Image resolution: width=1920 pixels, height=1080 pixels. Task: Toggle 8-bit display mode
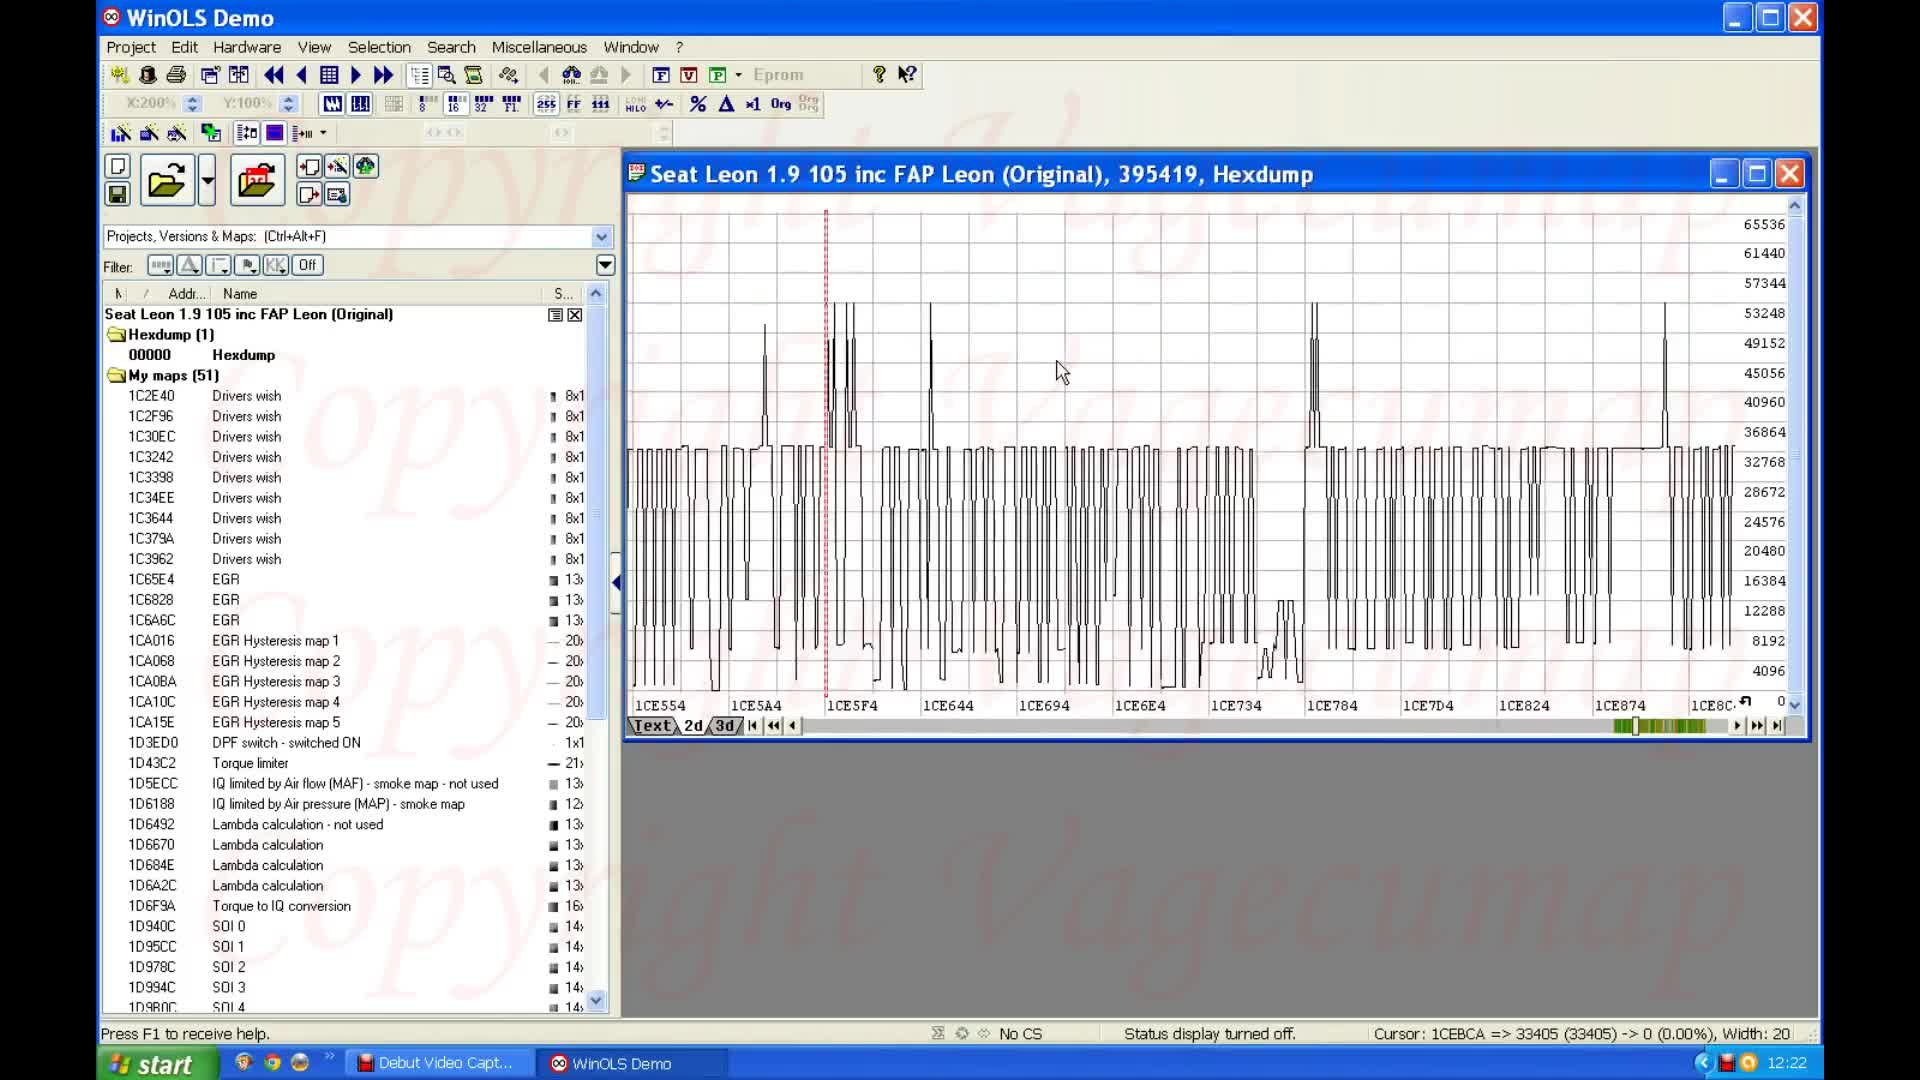427,104
